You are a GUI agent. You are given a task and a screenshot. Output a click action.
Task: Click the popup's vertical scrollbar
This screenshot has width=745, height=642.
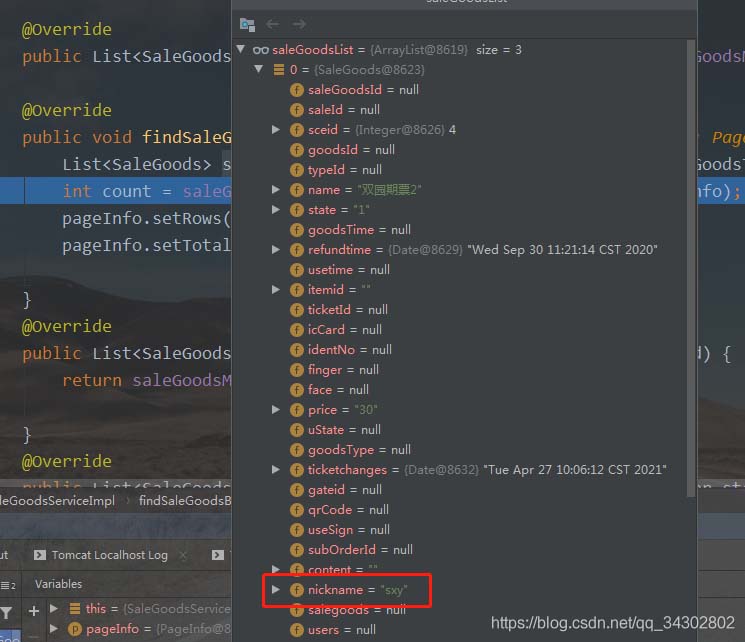[x=691, y=268]
